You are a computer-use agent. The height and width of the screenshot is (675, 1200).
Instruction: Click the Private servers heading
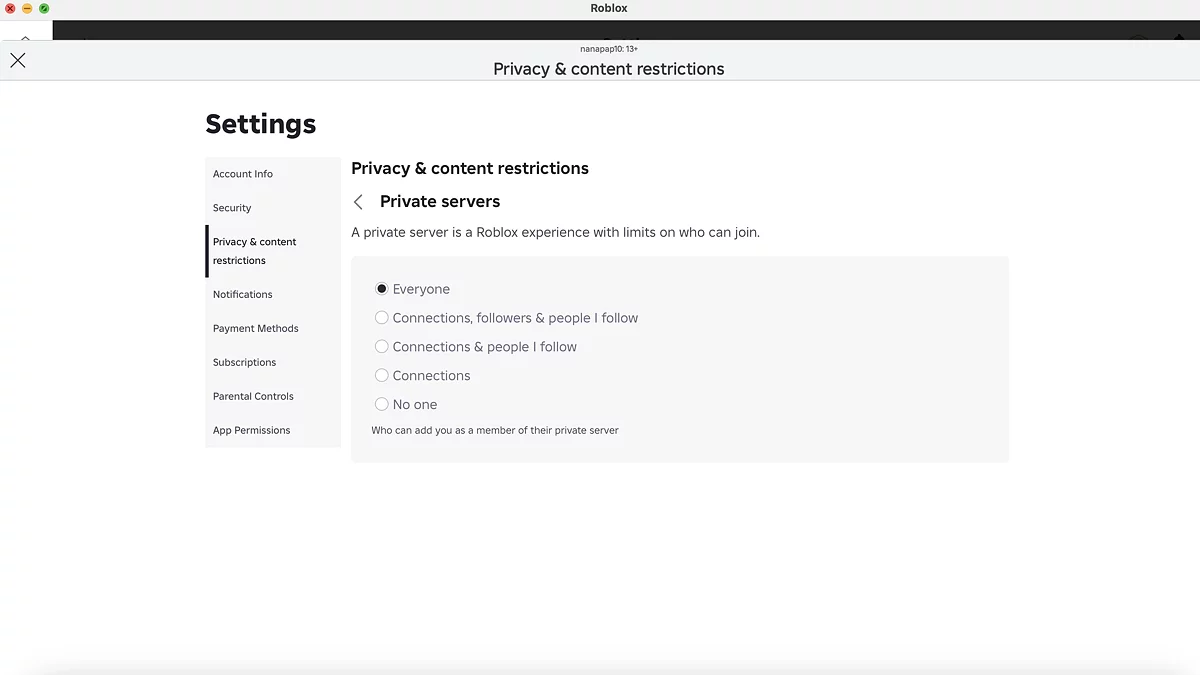(x=440, y=202)
